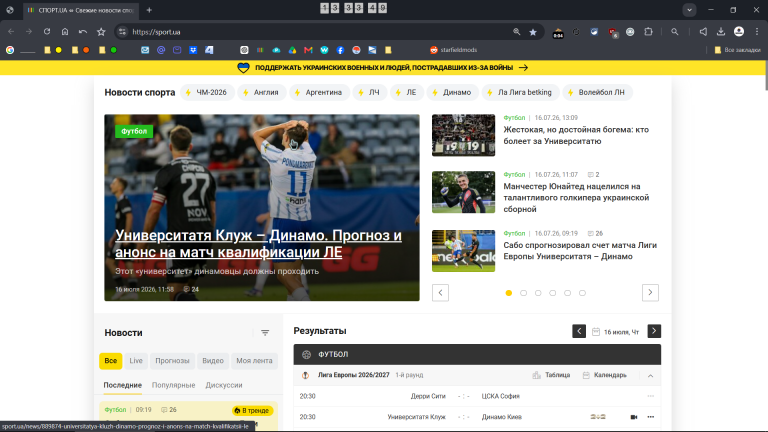The height and width of the screenshot is (432, 768).
Task: Open more options for Дерри Сити match
Action: [650, 396]
